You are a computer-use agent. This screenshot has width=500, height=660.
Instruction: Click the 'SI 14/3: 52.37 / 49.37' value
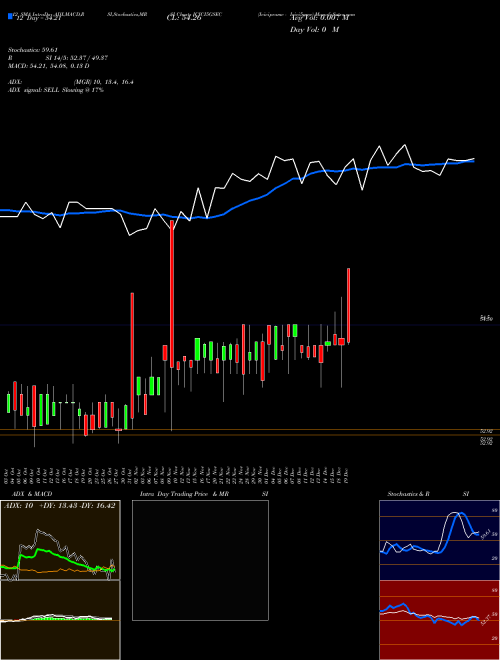tap(77, 58)
